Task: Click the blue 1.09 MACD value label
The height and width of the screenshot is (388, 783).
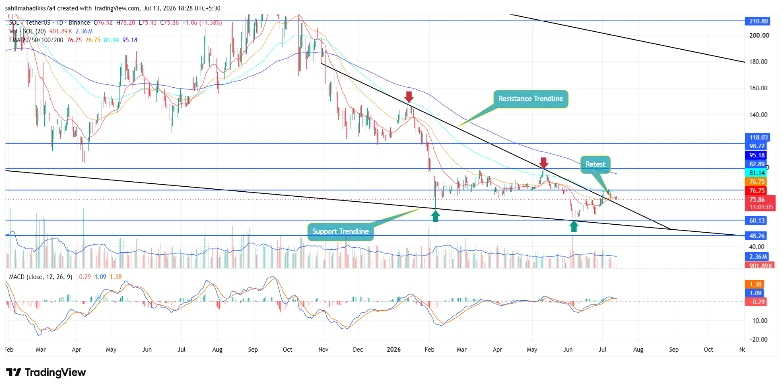Action: [x=755, y=292]
